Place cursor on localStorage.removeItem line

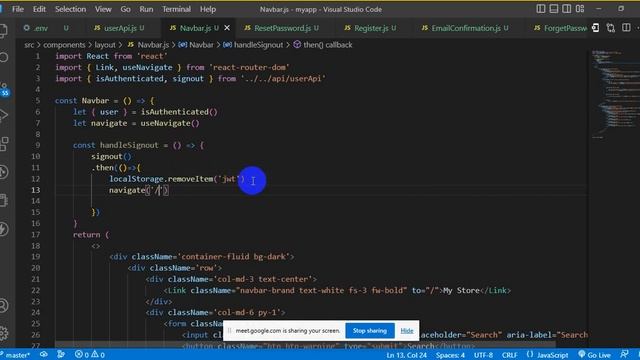click(x=177, y=179)
